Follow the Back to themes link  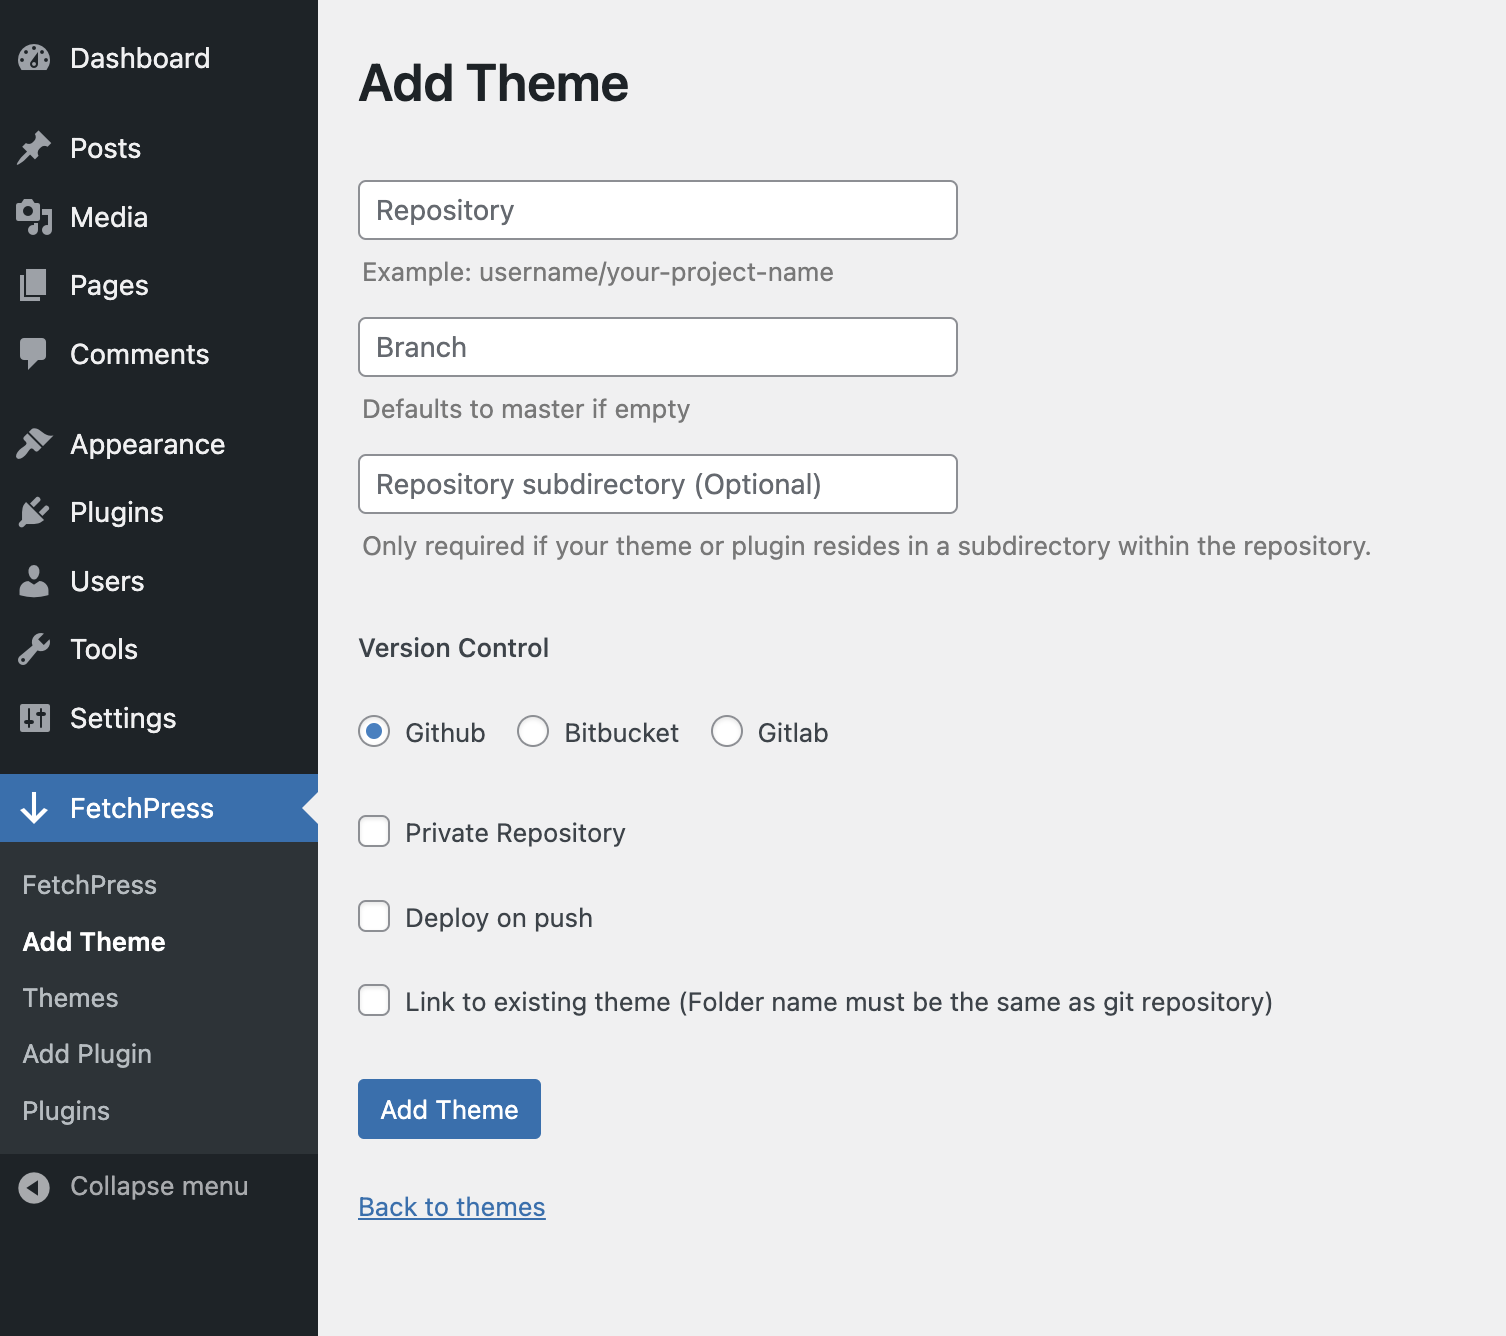coord(451,1207)
